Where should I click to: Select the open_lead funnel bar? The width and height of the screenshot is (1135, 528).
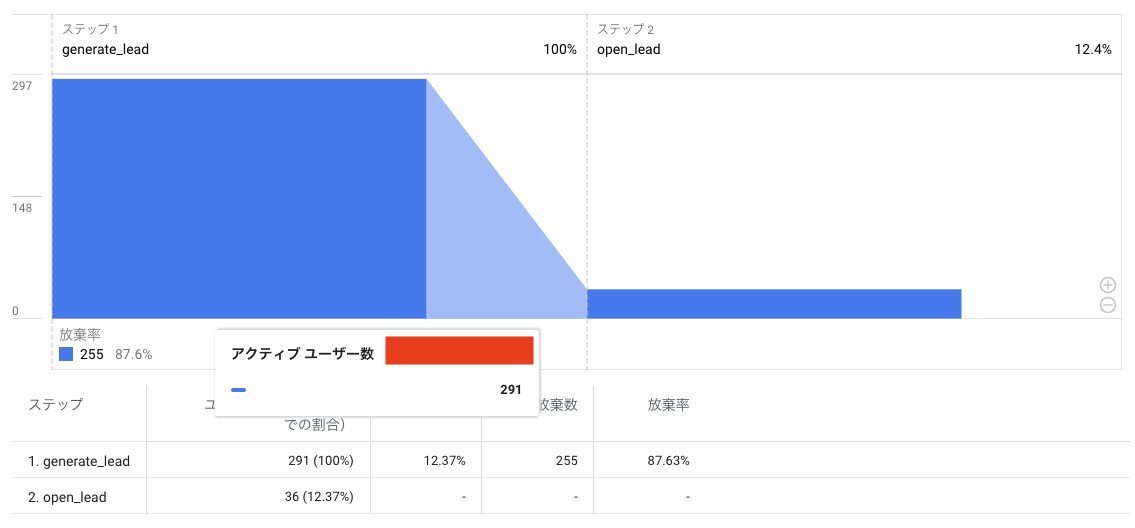[x=773, y=304]
